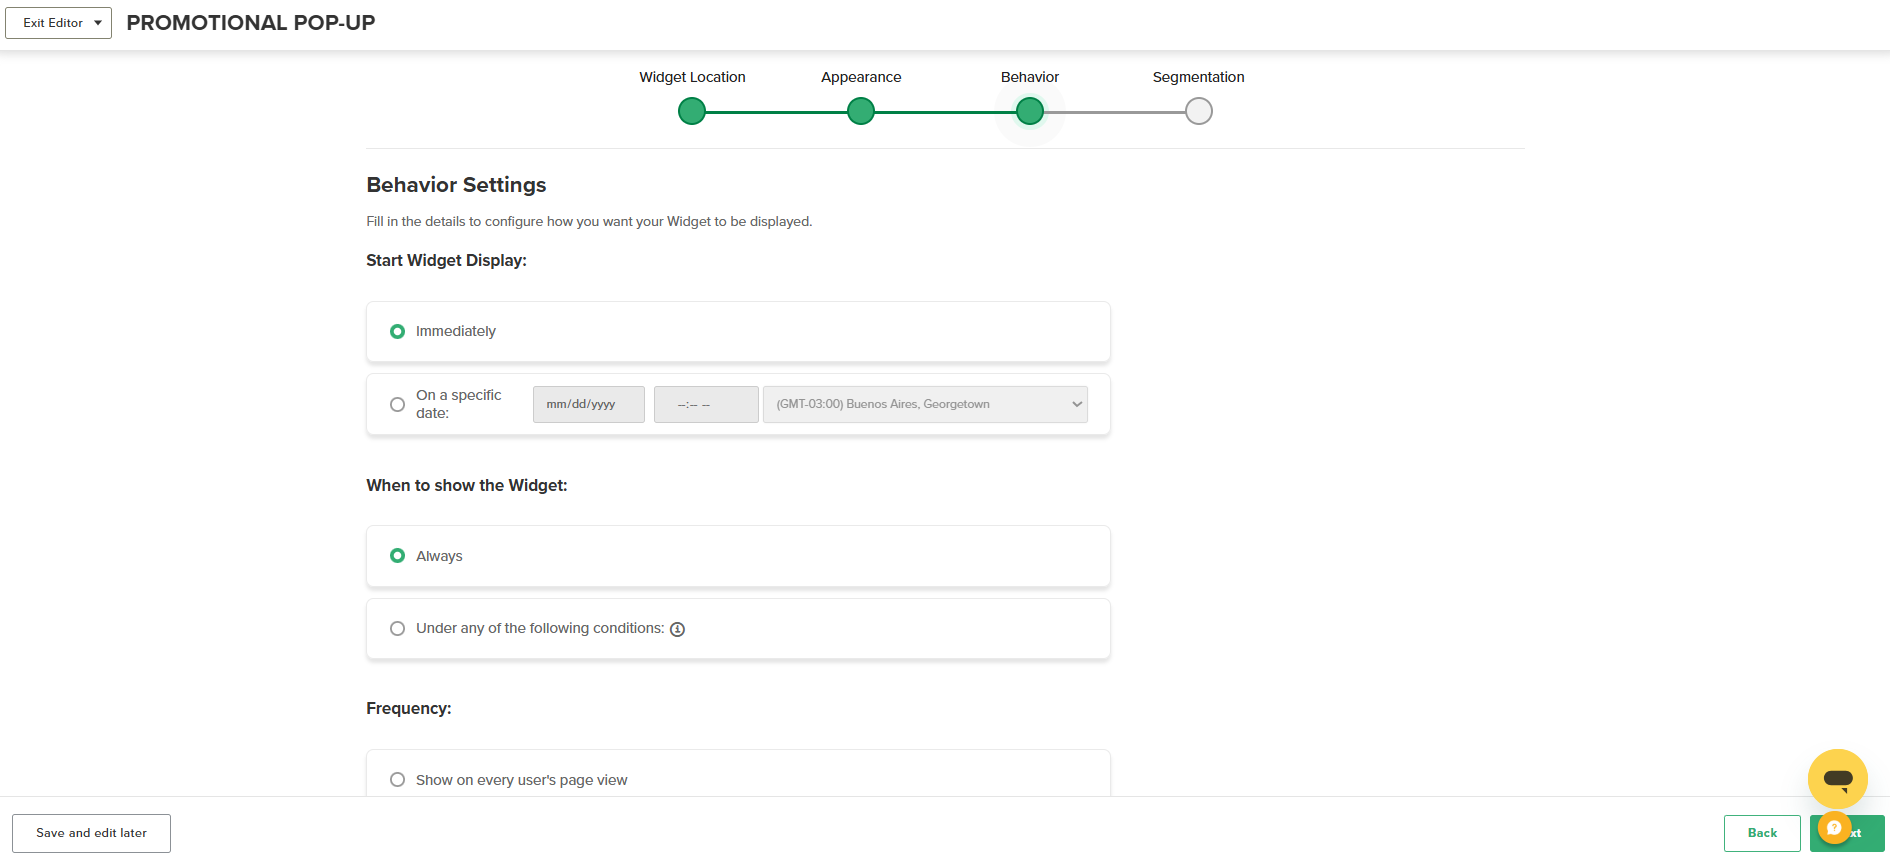
Task: Go to the Segmentation step label
Action: 1198,77
